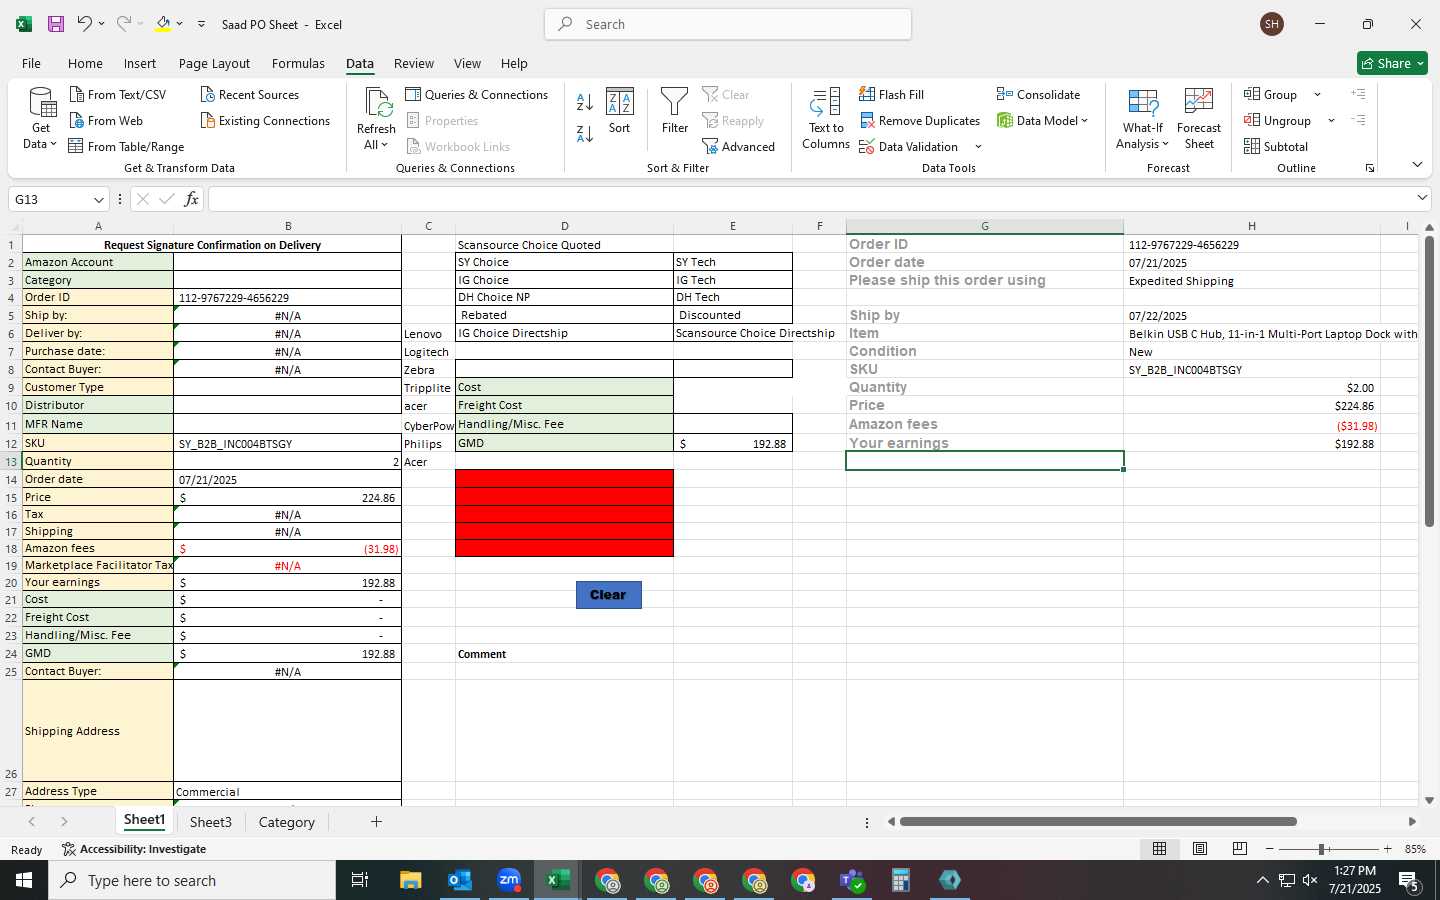
Task: Click the Save icon in title bar
Action: click(x=56, y=24)
